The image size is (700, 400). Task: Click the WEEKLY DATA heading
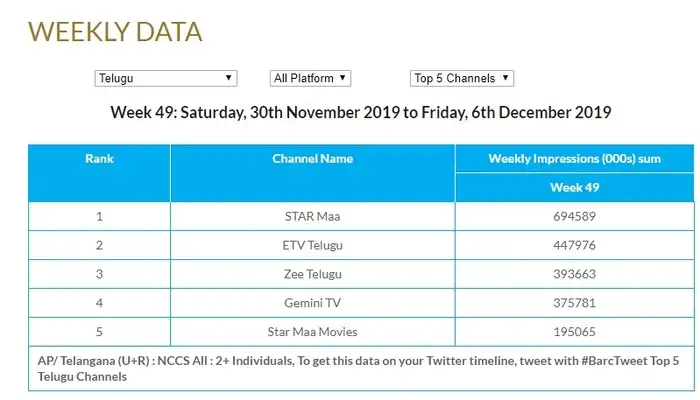tap(115, 32)
